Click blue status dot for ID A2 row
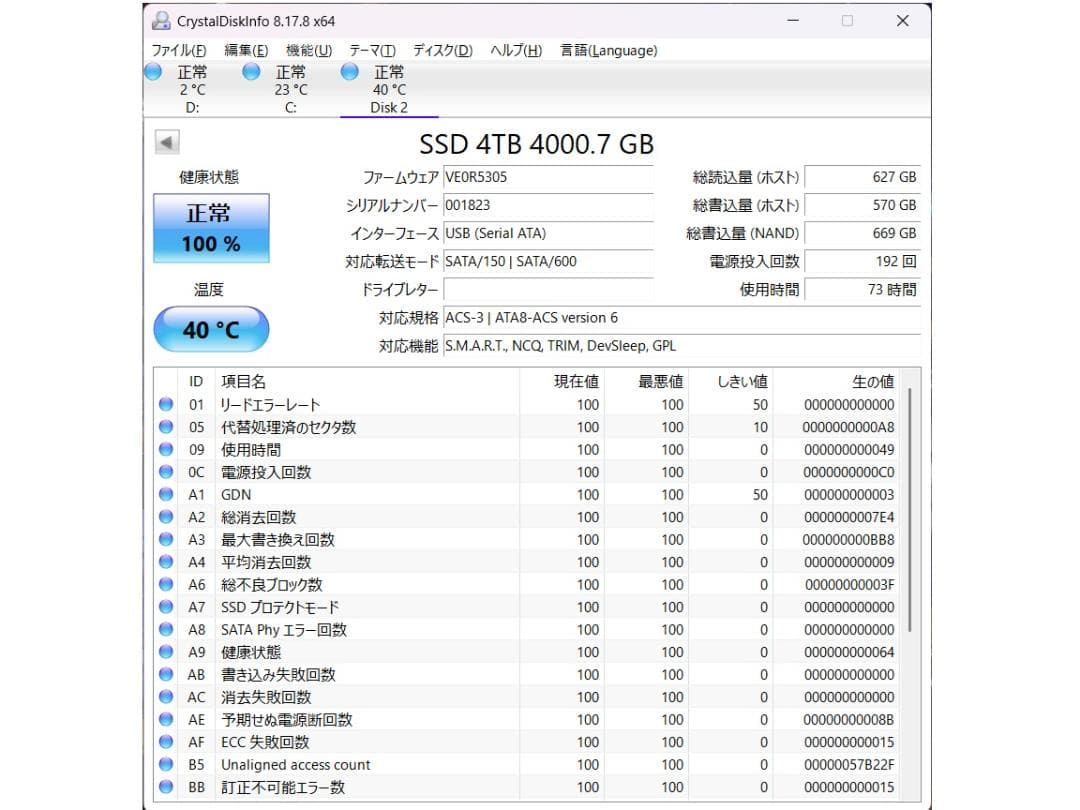 (x=166, y=517)
